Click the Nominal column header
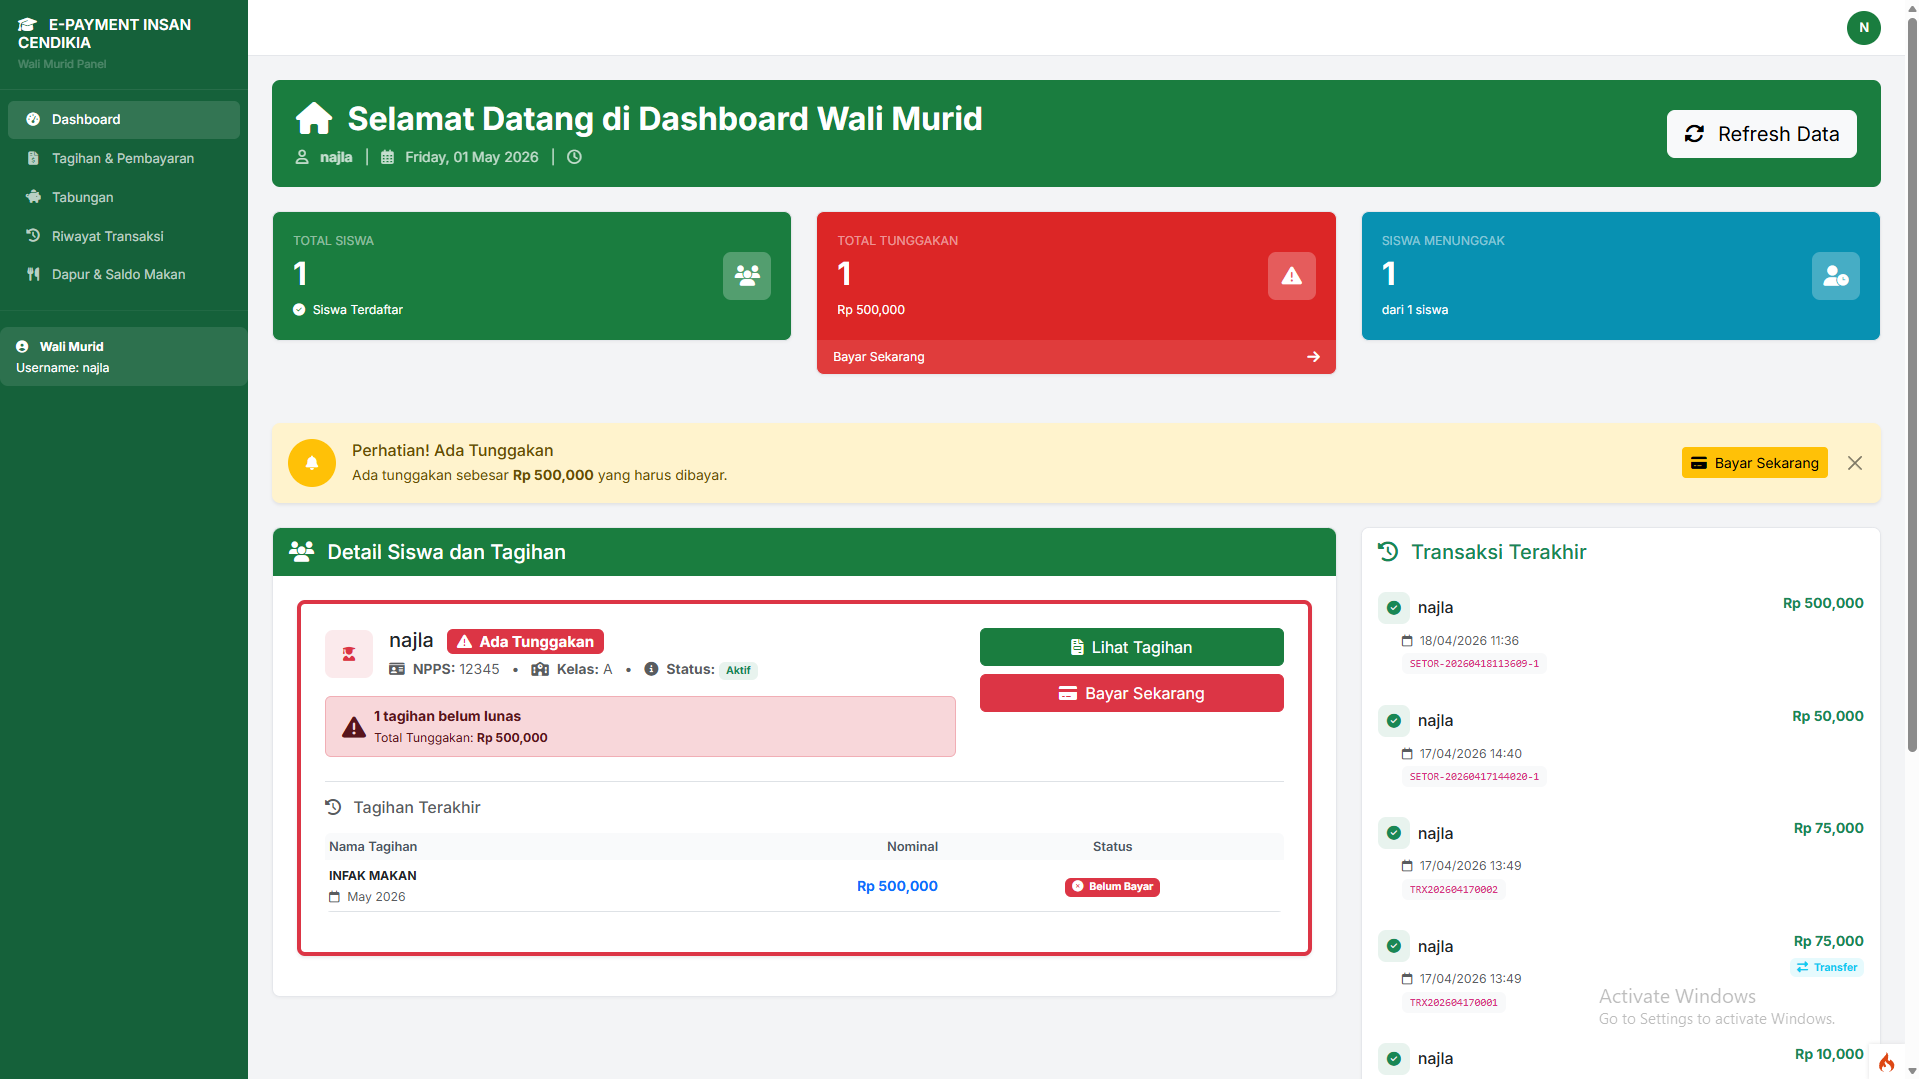Screen dimensions: 1919x1079 912,847
